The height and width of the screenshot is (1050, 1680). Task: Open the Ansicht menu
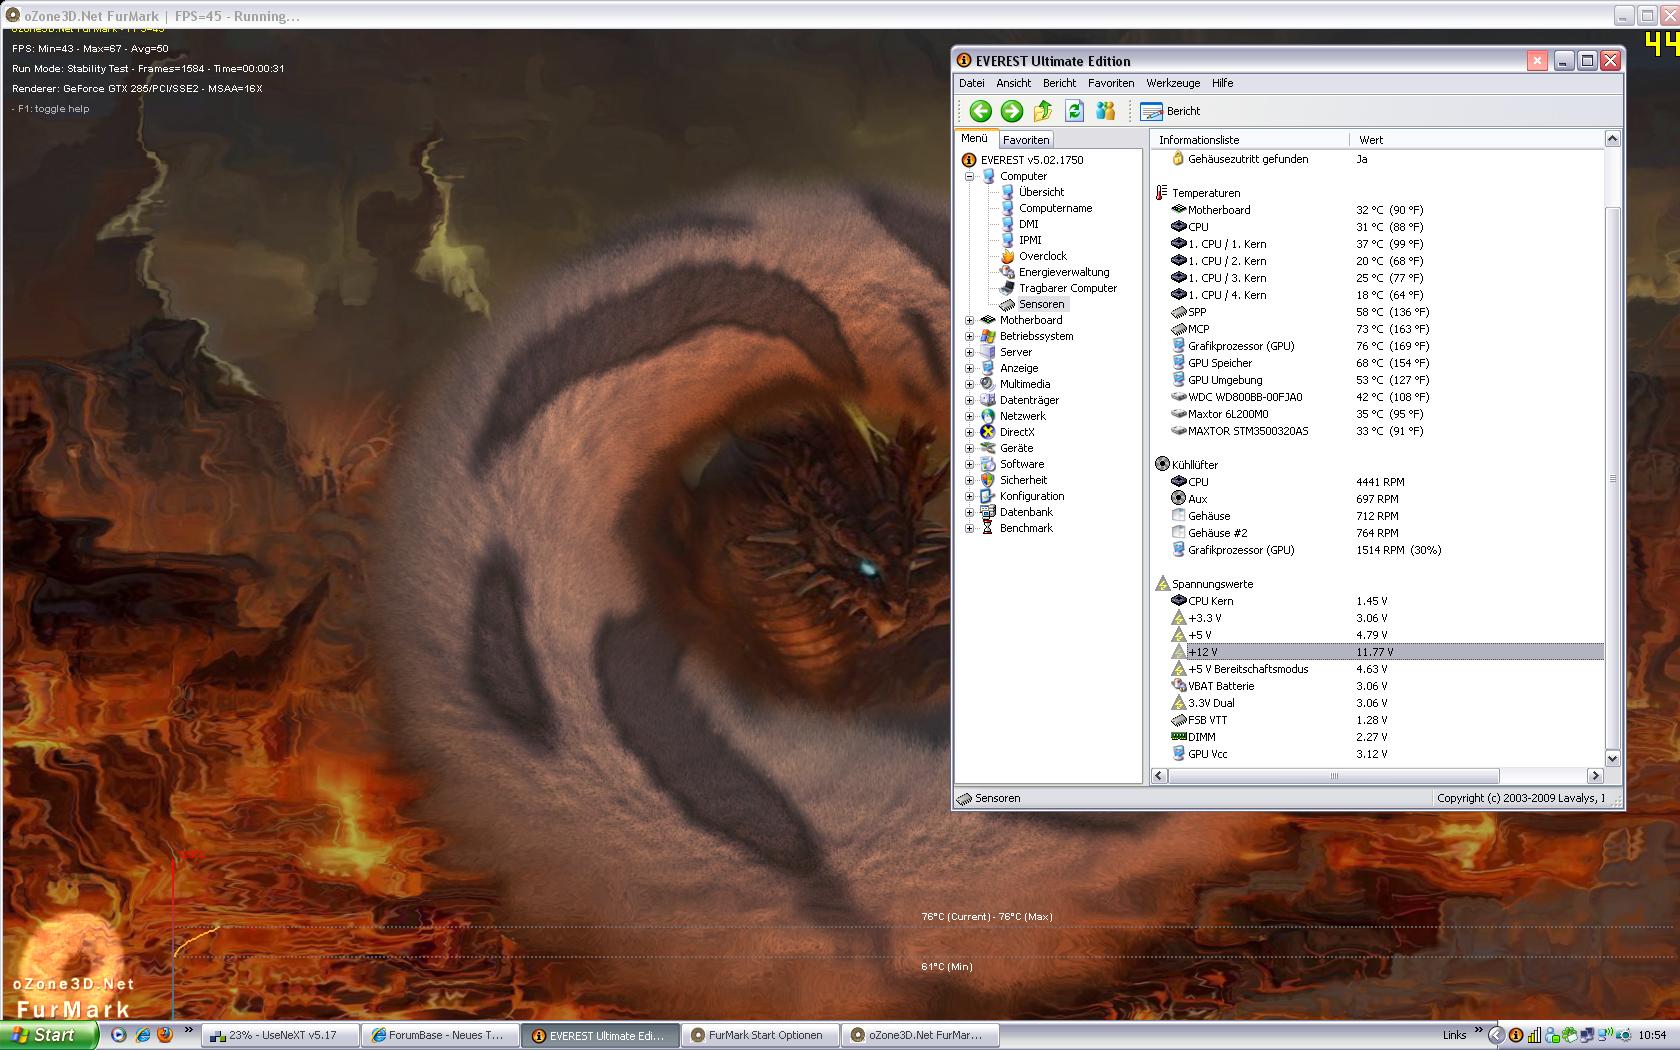(1013, 83)
